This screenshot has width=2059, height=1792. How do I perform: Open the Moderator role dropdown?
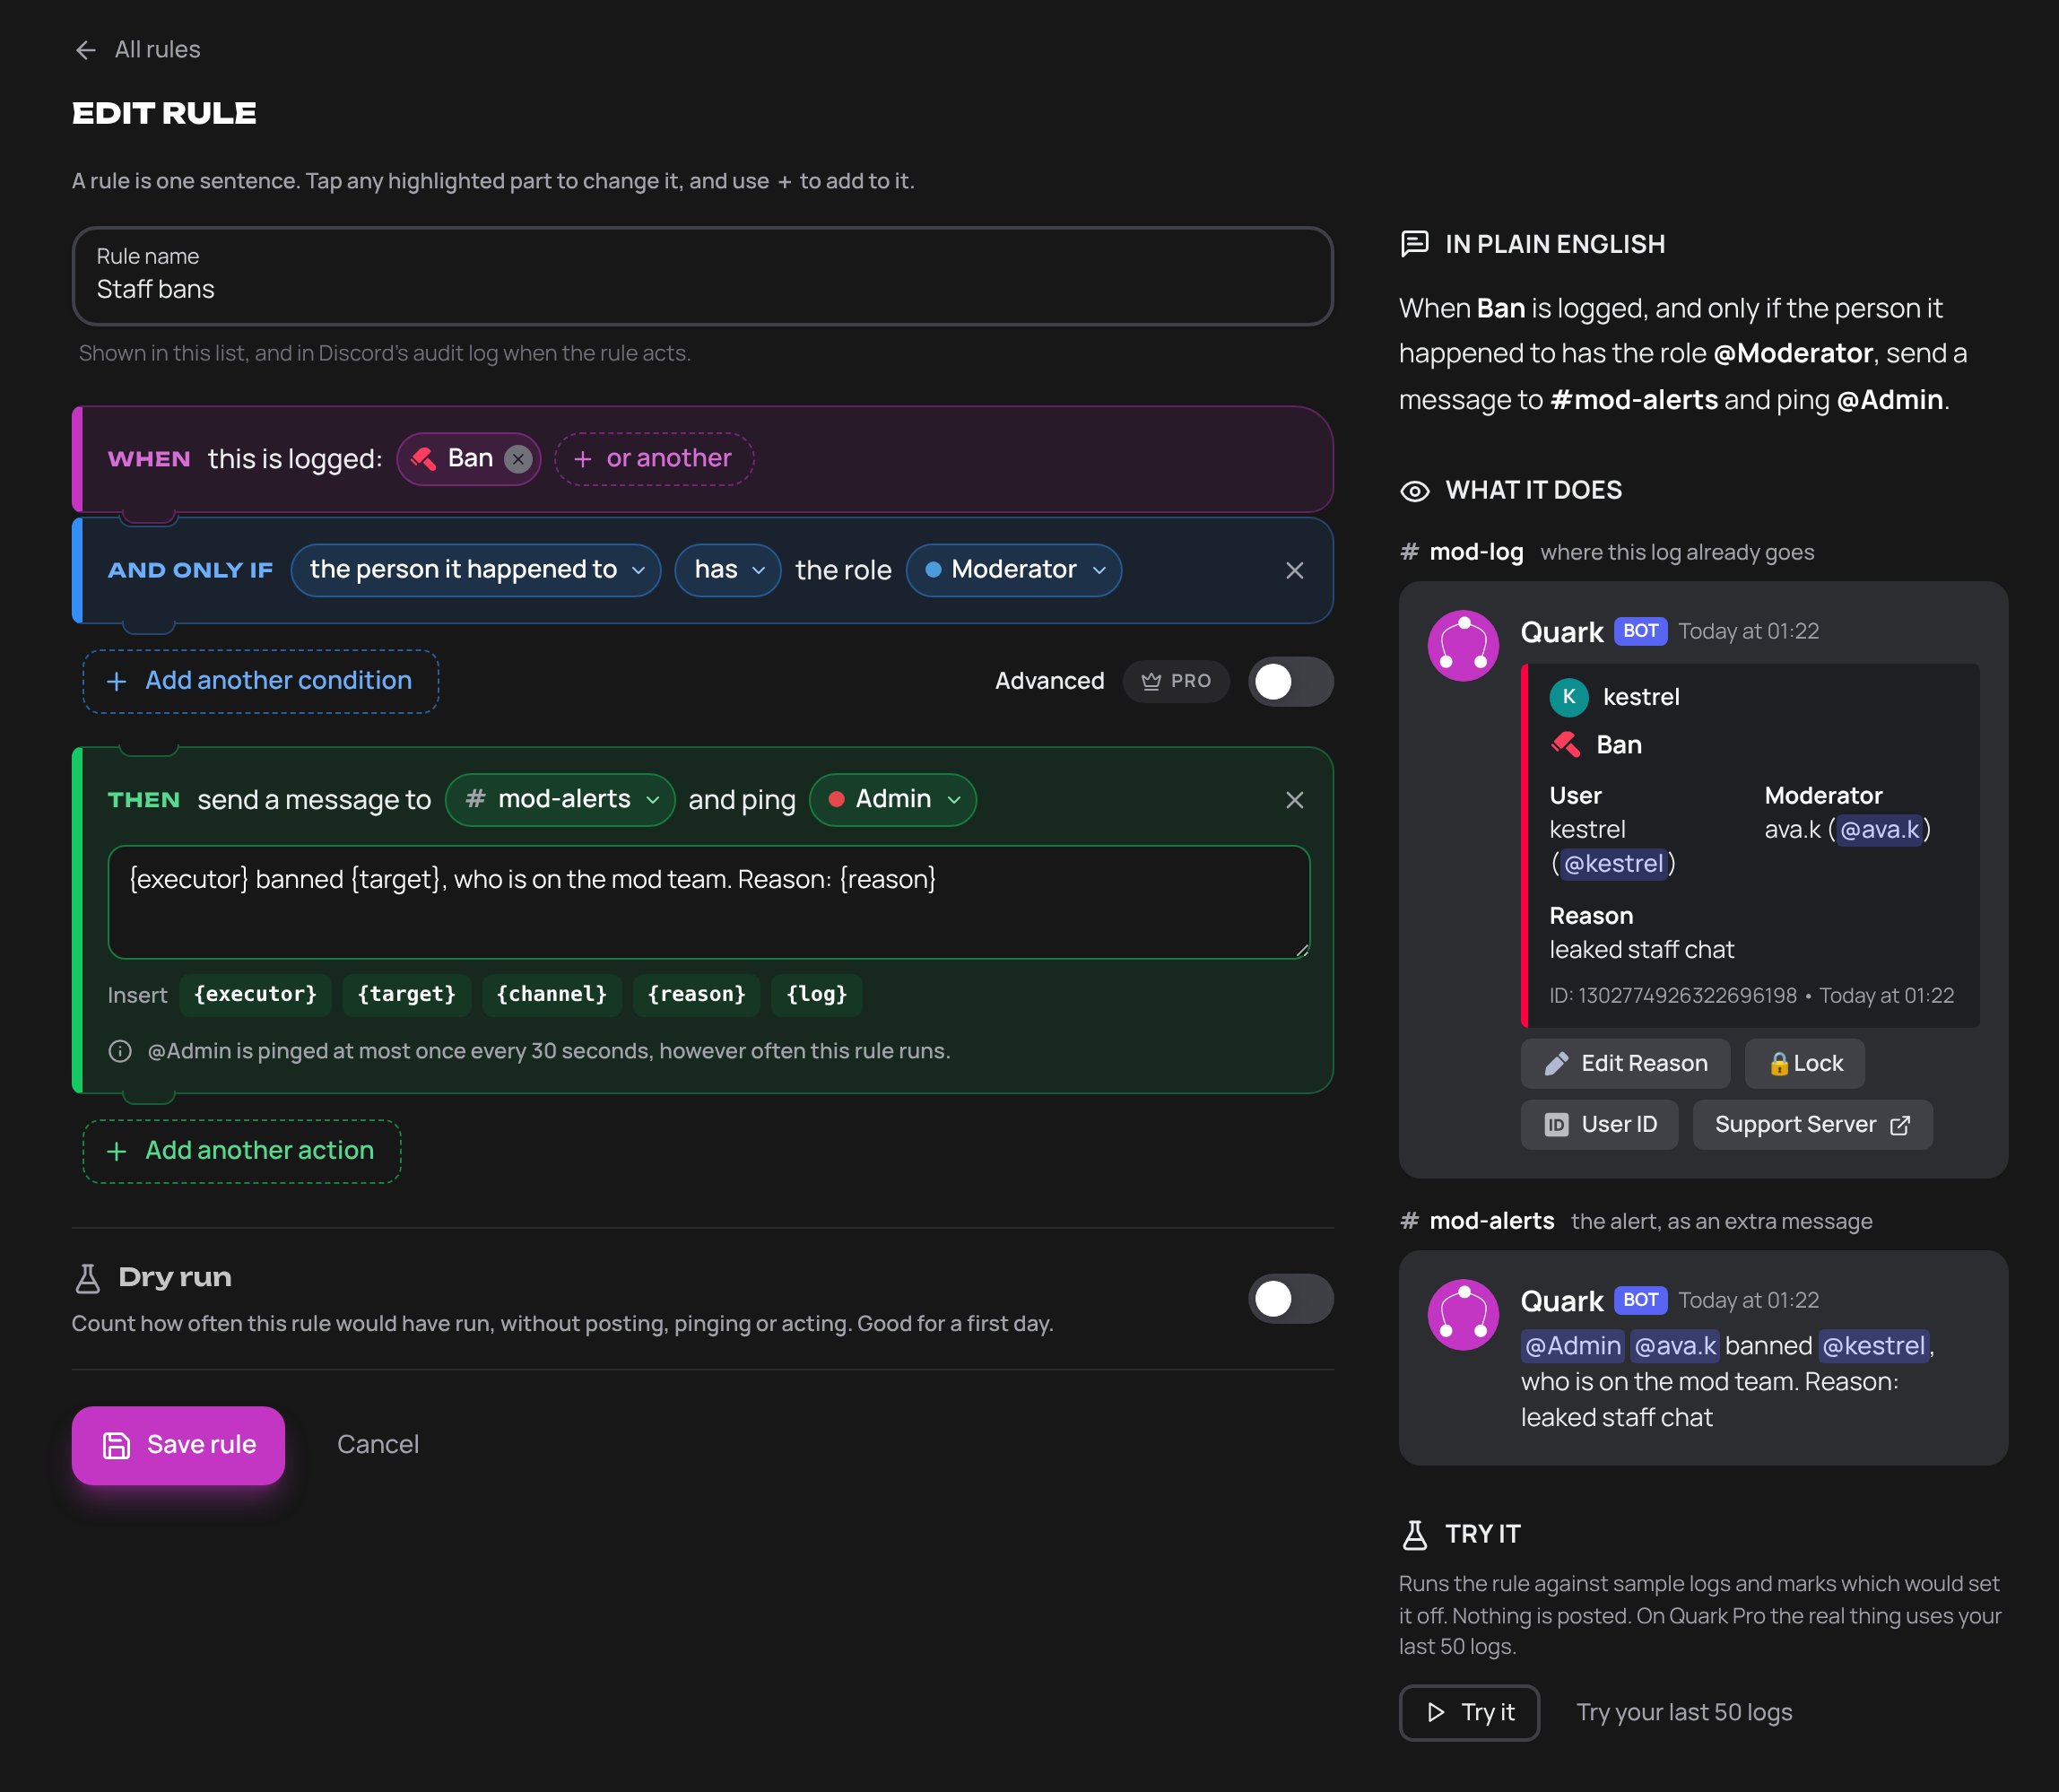coord(1013,570)
